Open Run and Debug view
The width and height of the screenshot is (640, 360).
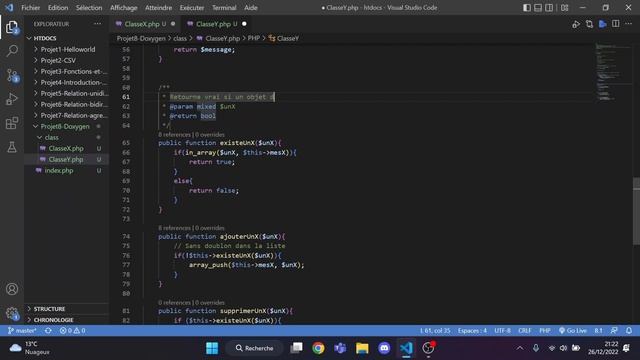click(12, 99)
